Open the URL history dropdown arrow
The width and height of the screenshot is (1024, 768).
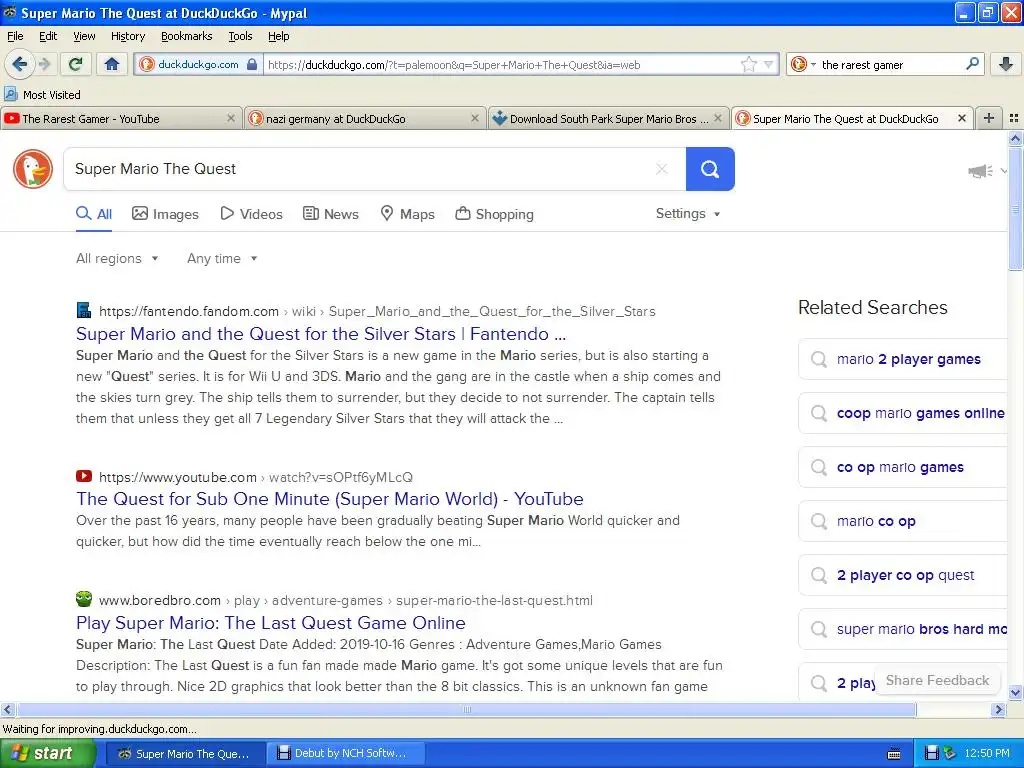769,65
